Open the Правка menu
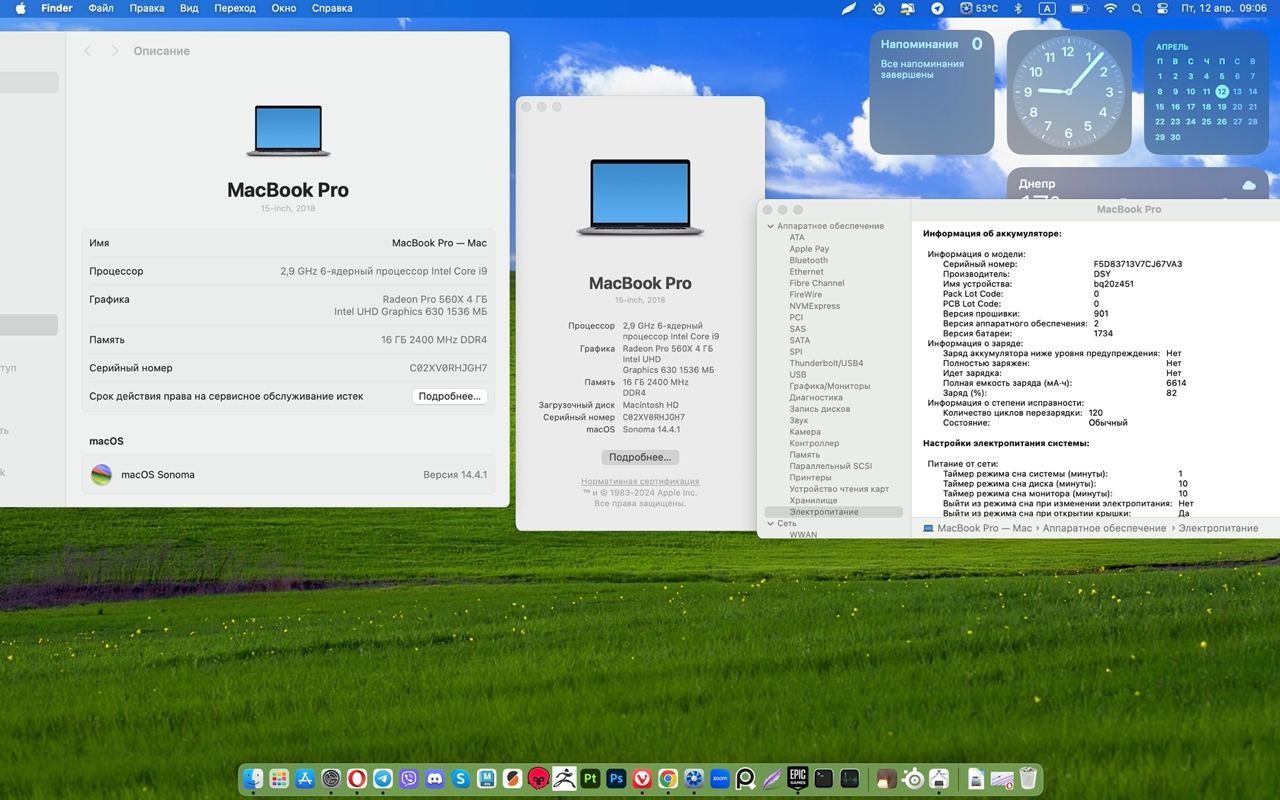The width and height of the screenshot is (1280, 800). (147, 8)
